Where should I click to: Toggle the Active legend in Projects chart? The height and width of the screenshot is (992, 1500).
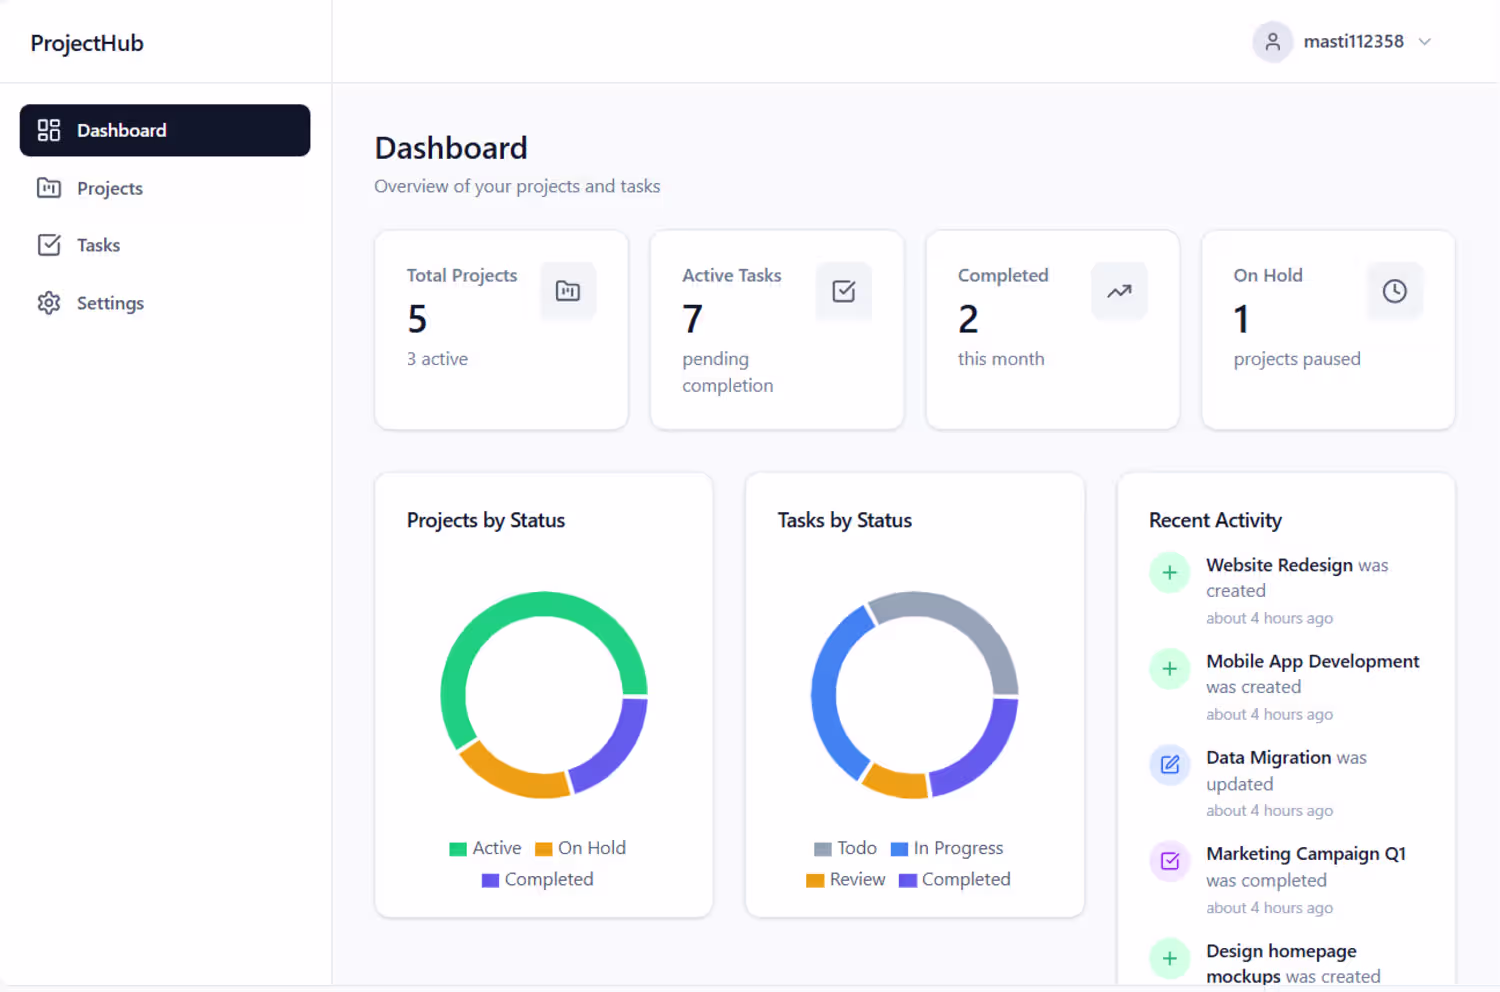(x=485, y=848)
